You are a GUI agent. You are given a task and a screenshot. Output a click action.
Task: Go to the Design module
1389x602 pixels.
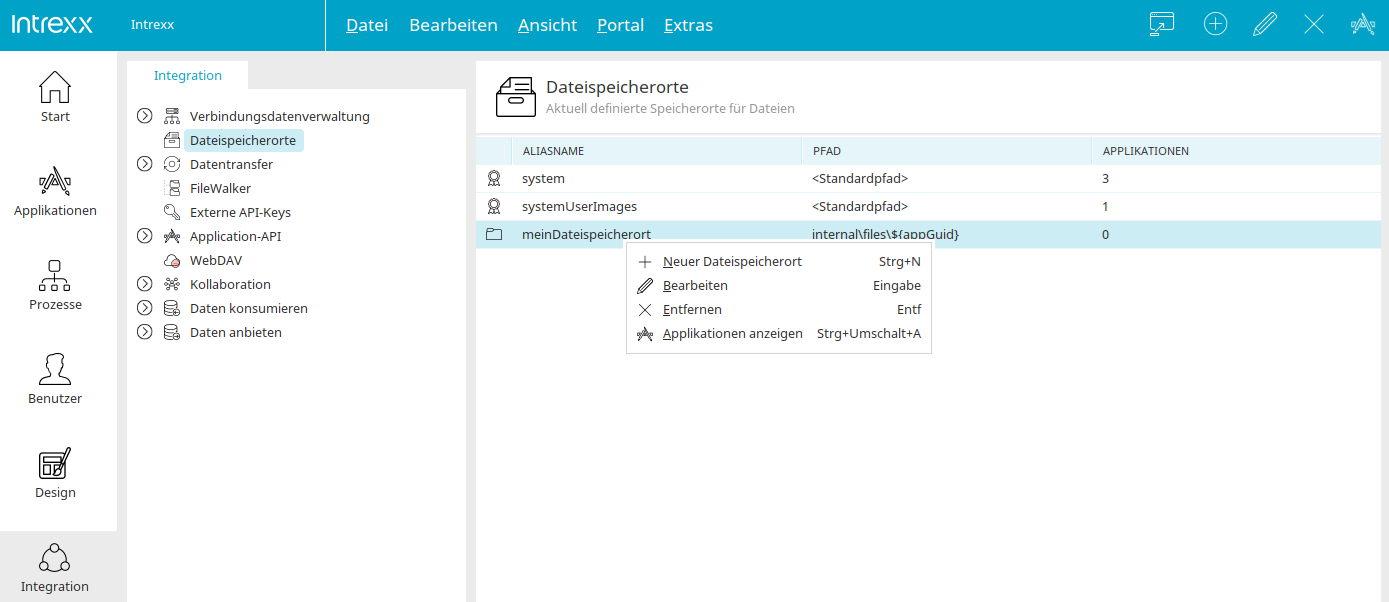point(55,473)
